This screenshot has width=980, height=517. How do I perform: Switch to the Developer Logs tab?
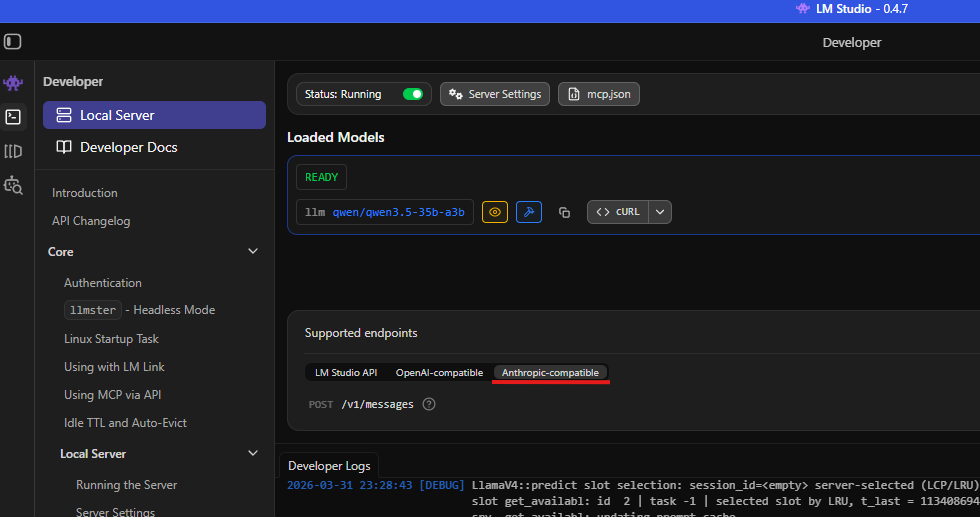click(329, 466)
